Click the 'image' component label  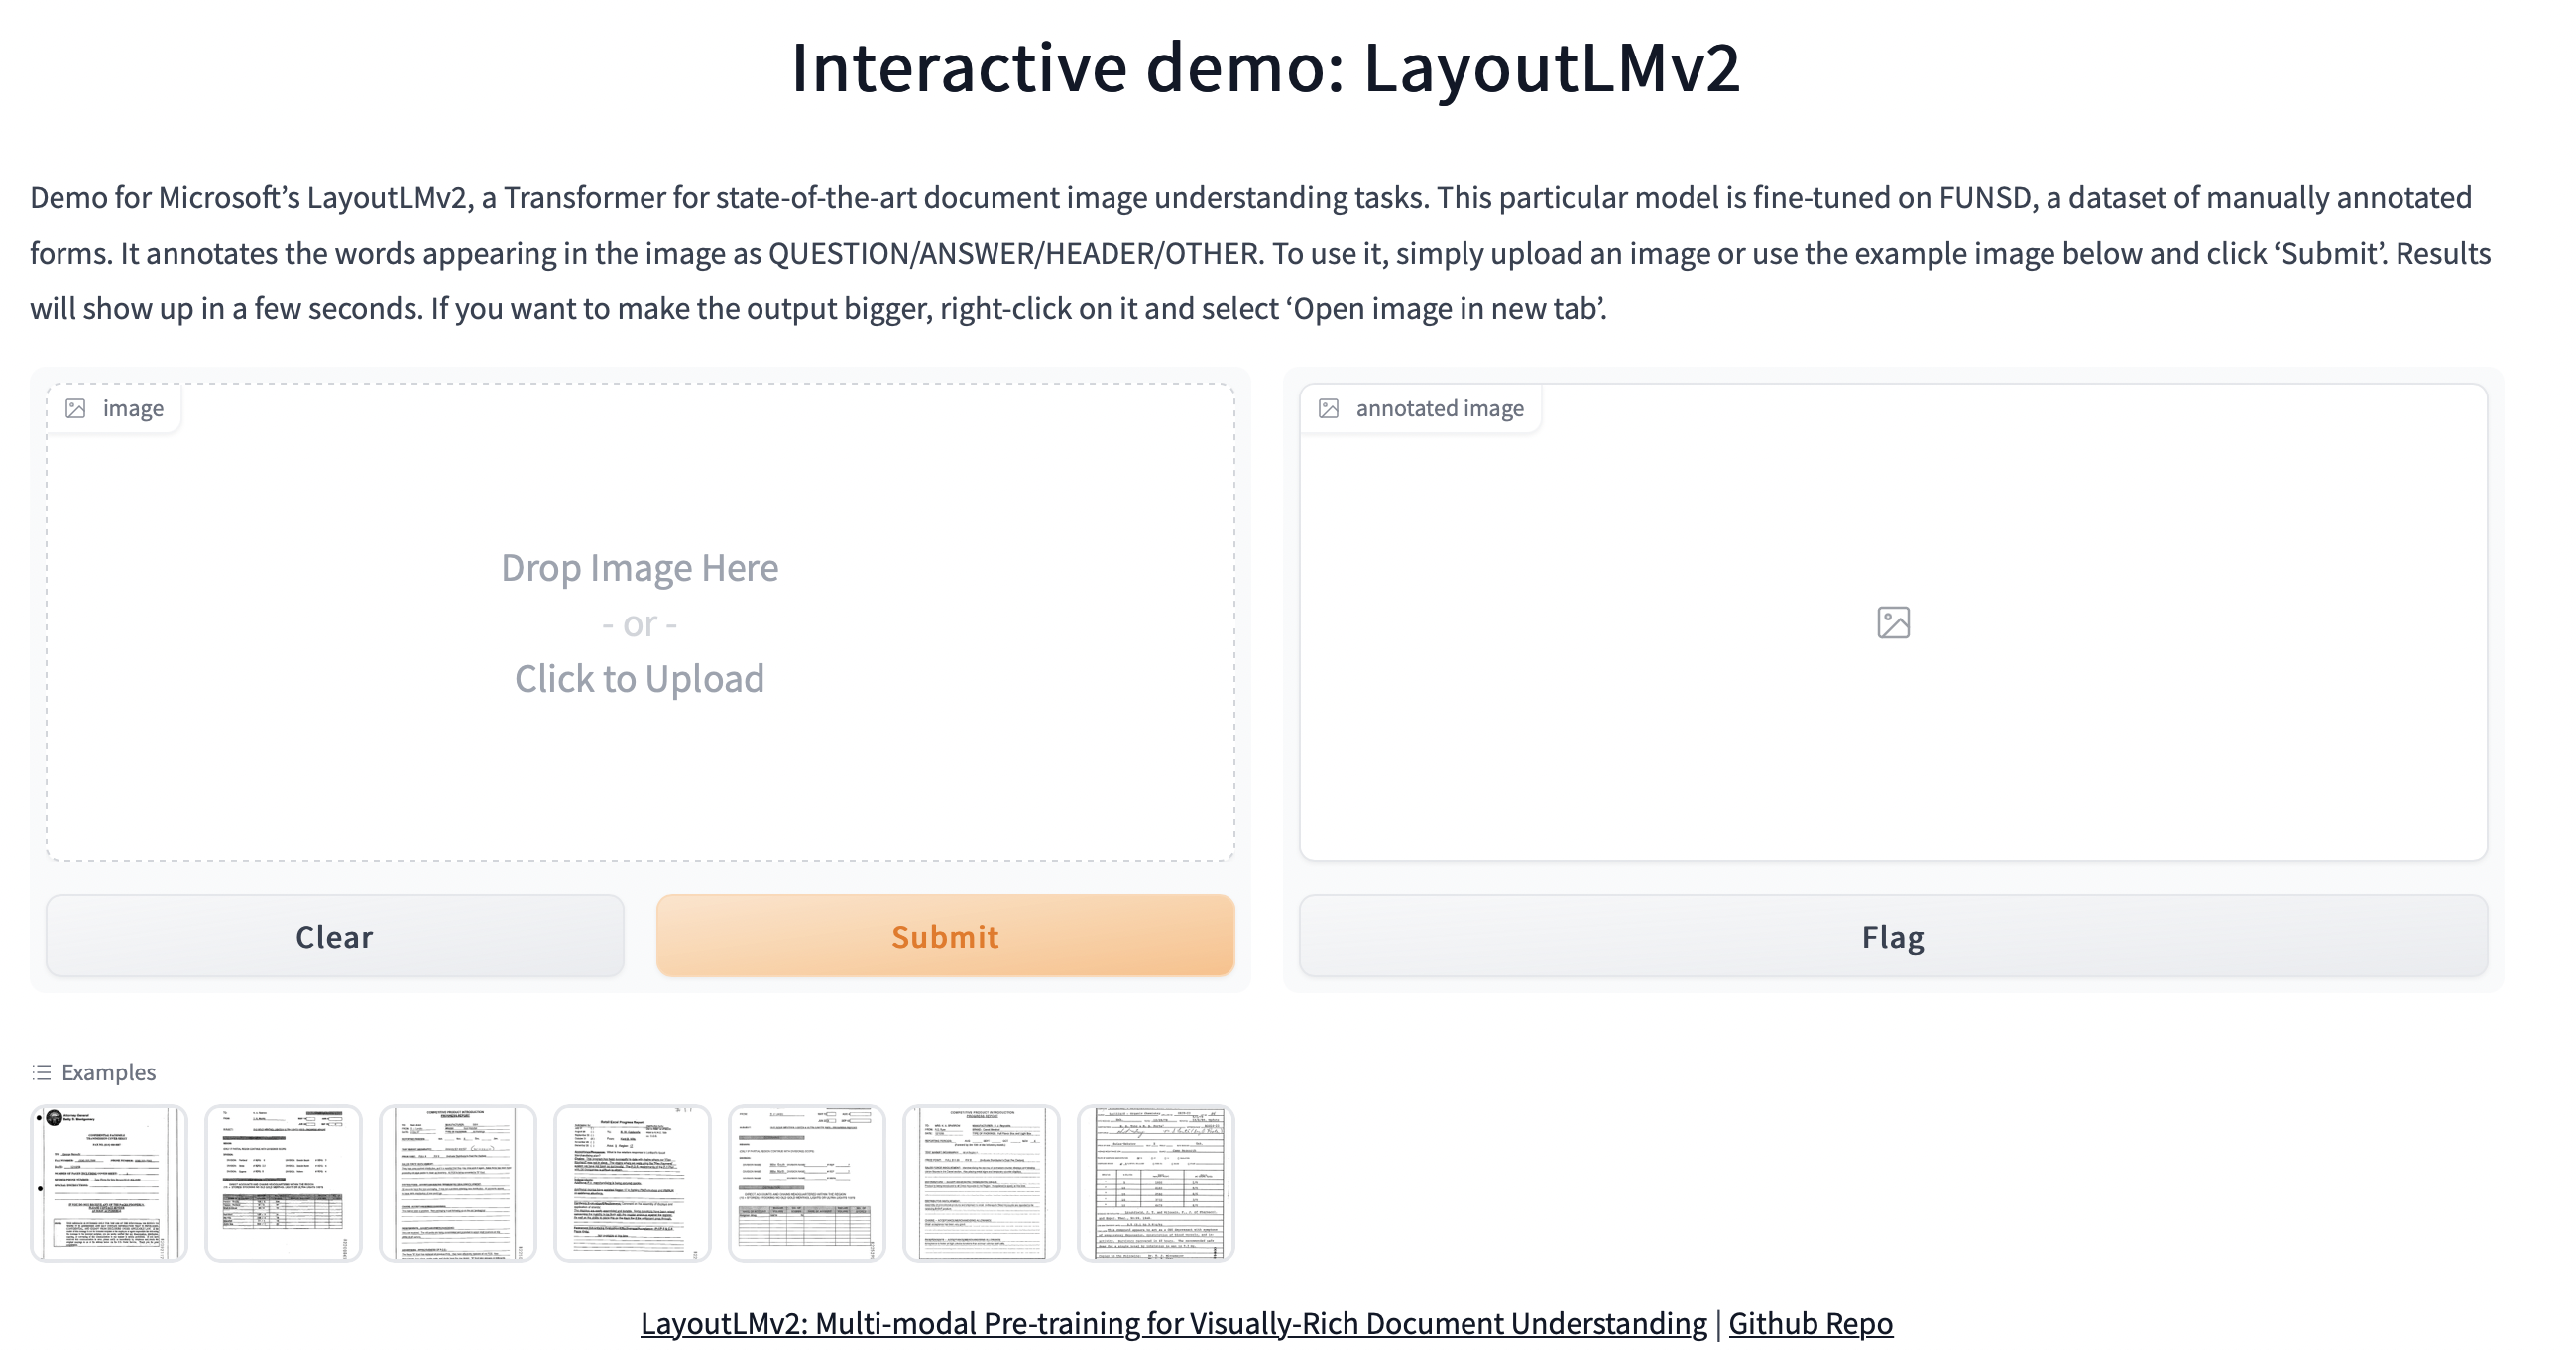pyautogui.click(x=133, y=407)
